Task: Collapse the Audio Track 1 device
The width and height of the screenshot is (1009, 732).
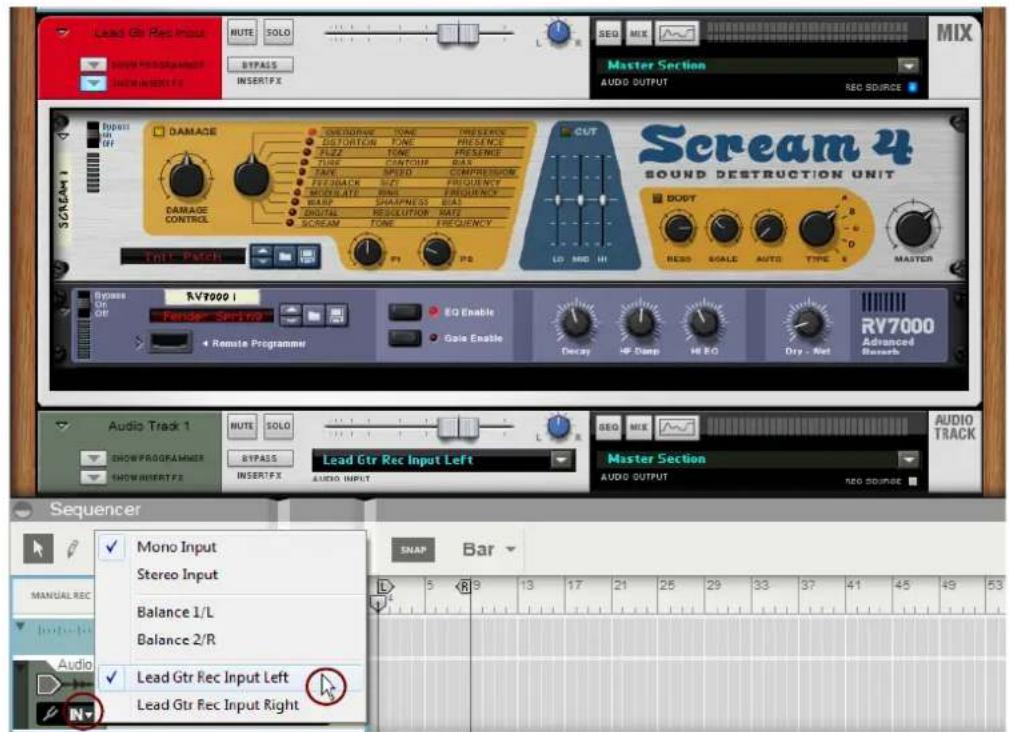Action: (x=62, y=425)
